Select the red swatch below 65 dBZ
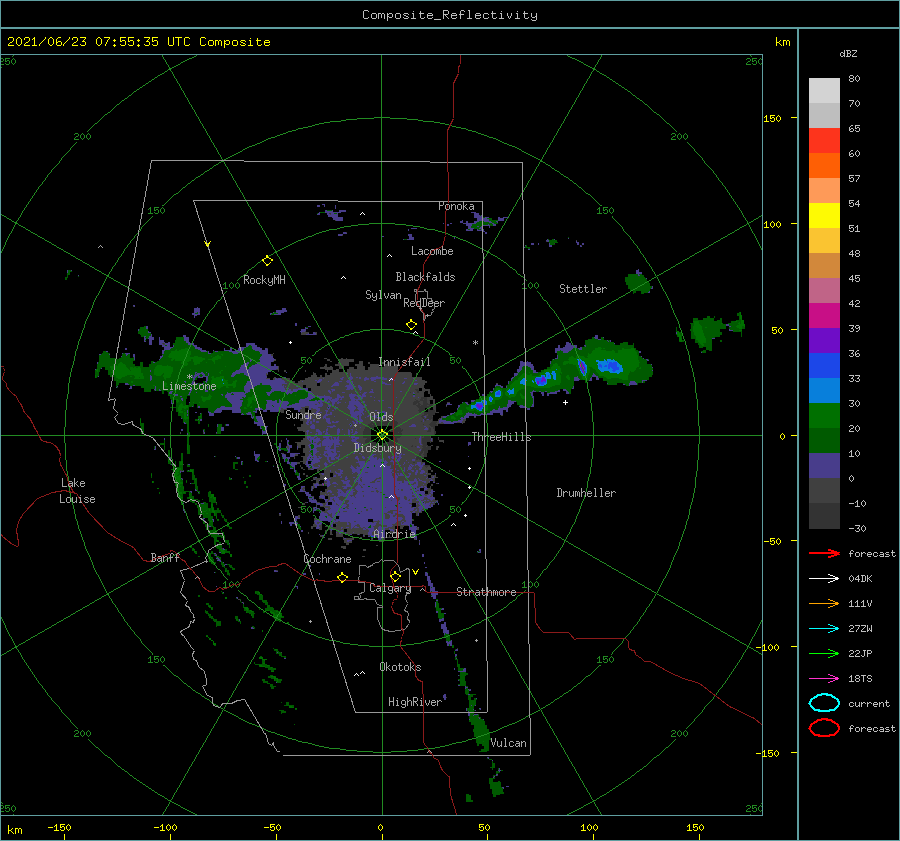This screenshot has height=841, width=900. click(824, 140)
